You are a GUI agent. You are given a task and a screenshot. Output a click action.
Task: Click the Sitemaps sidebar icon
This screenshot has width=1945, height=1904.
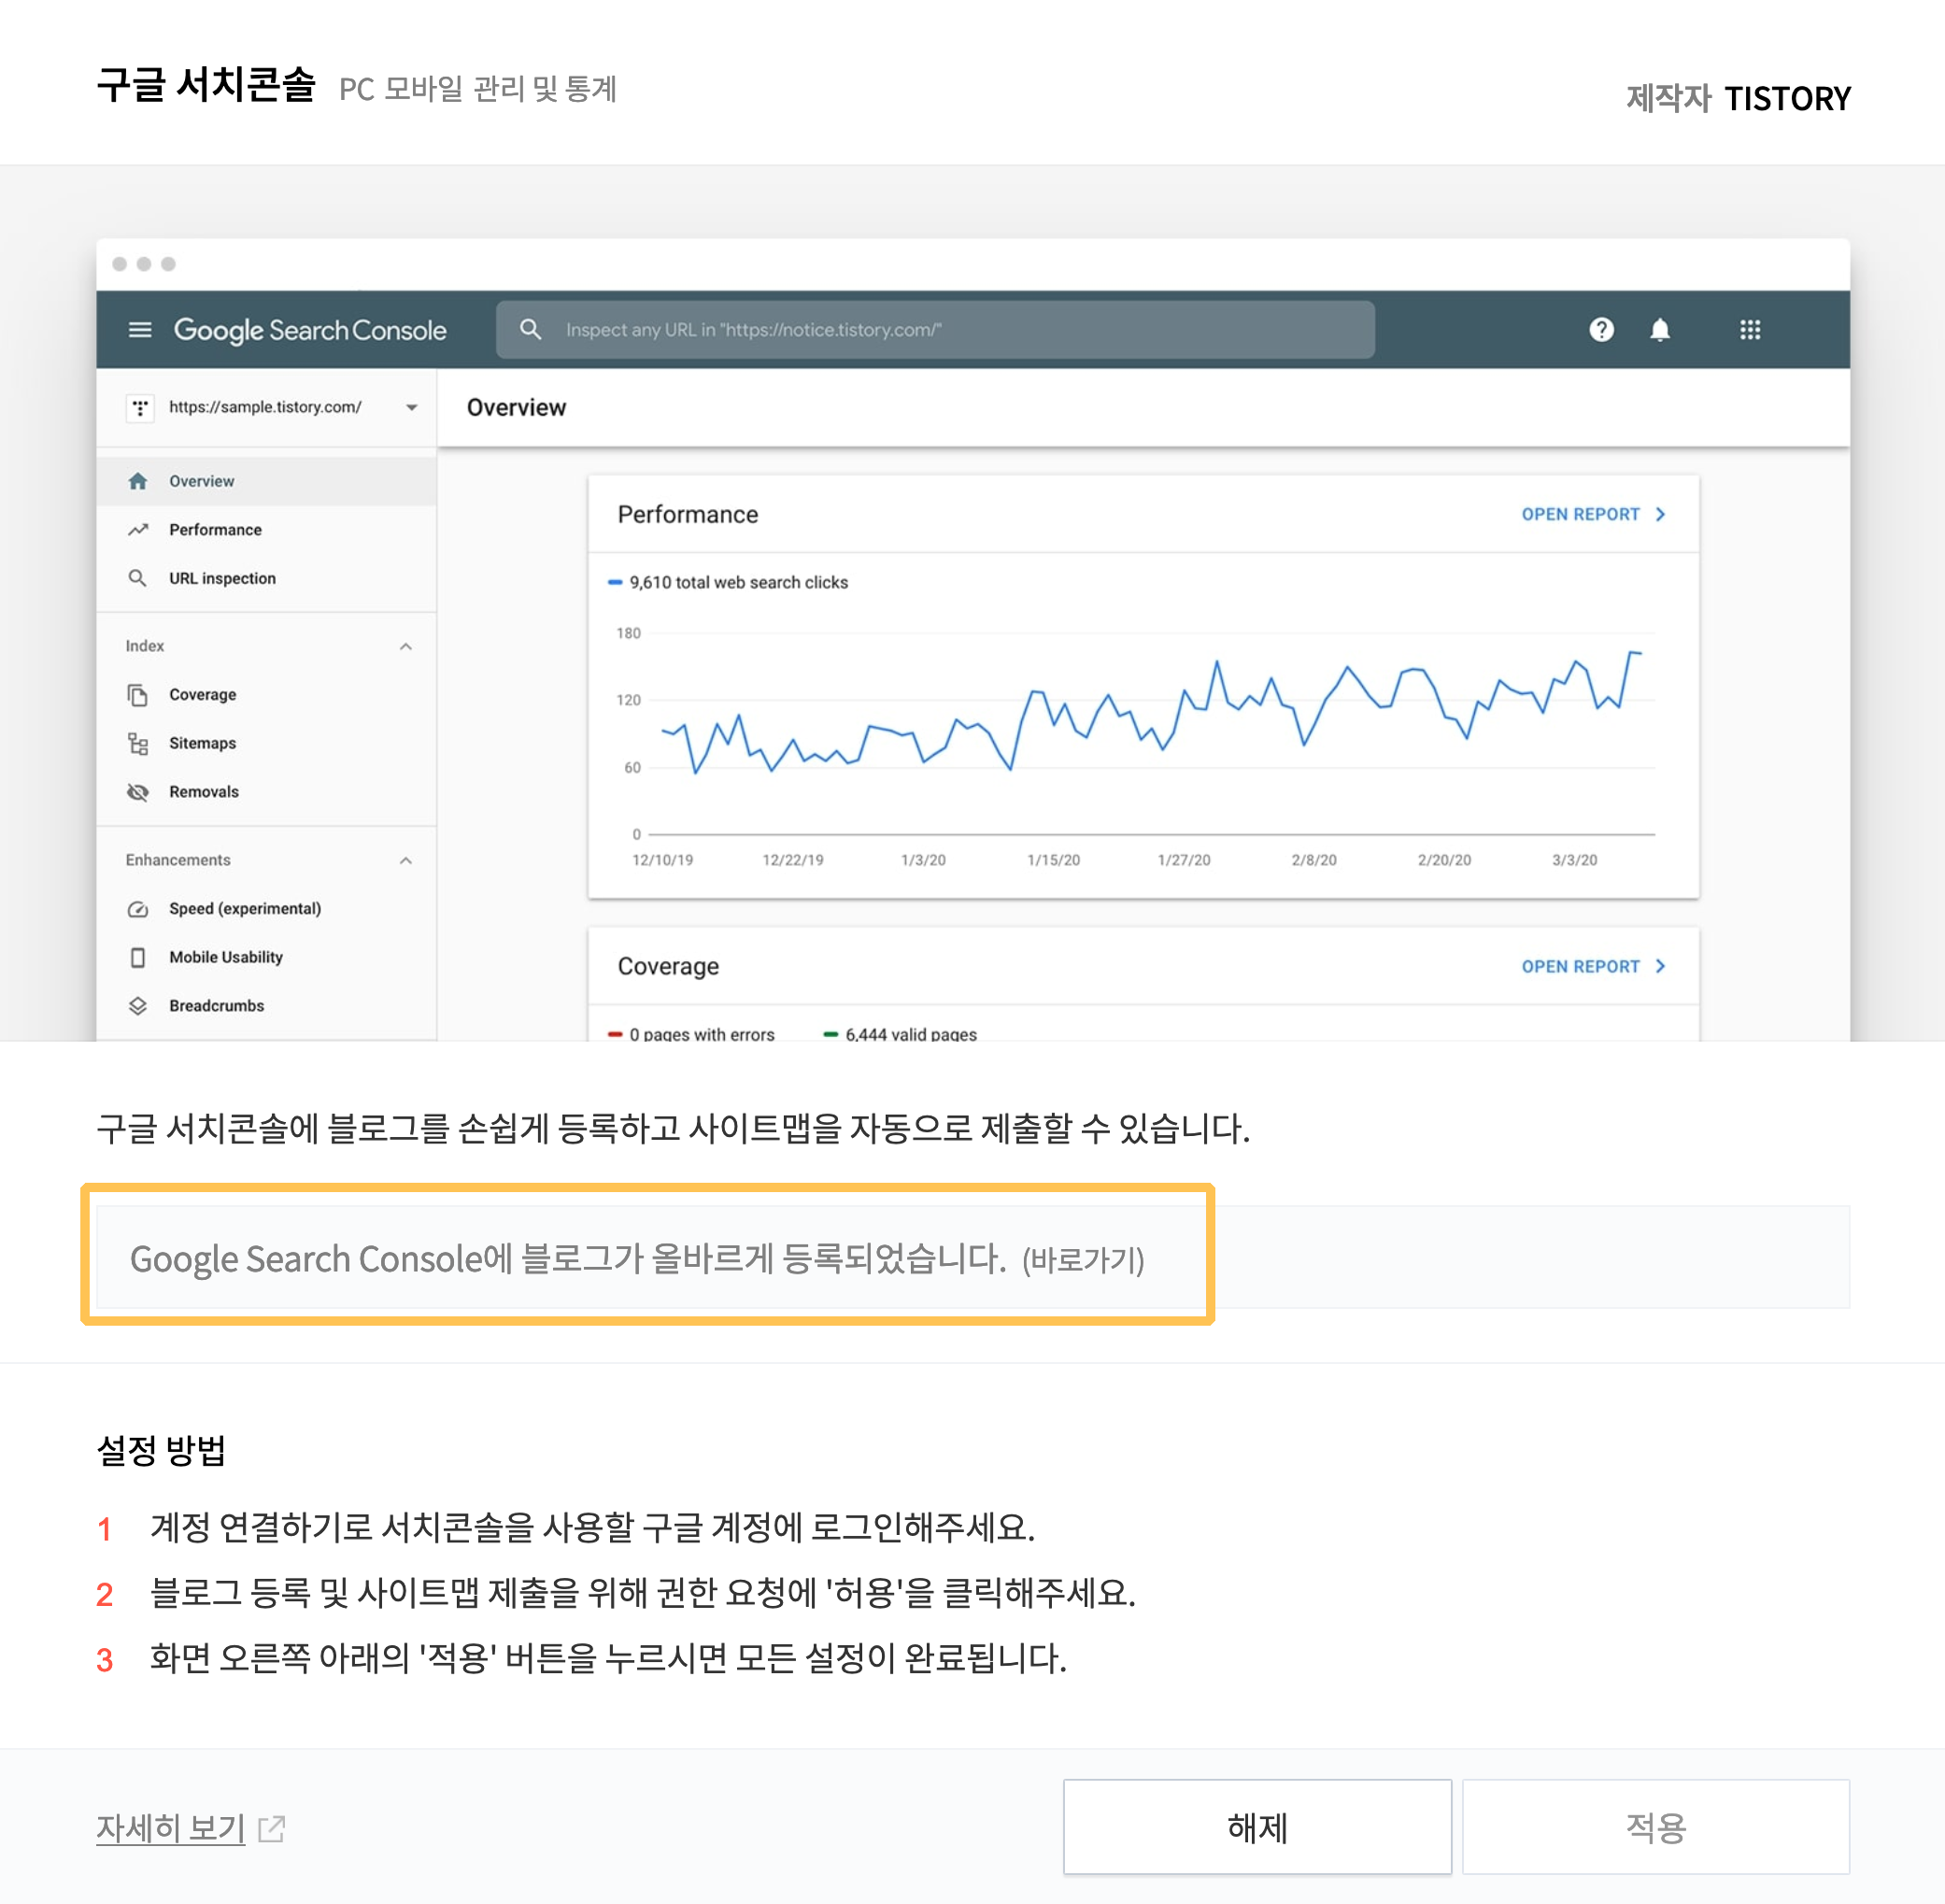137,743
